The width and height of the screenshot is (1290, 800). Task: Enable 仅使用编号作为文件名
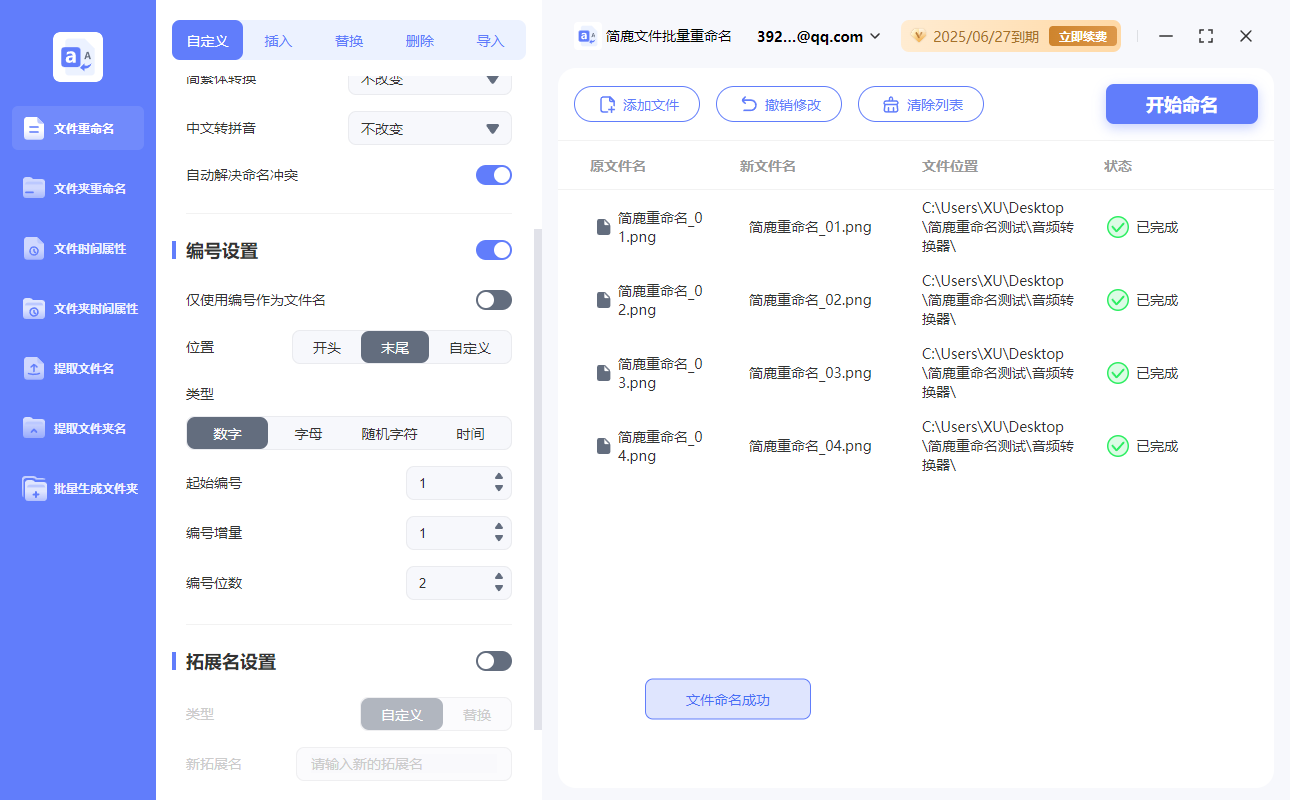493,299
